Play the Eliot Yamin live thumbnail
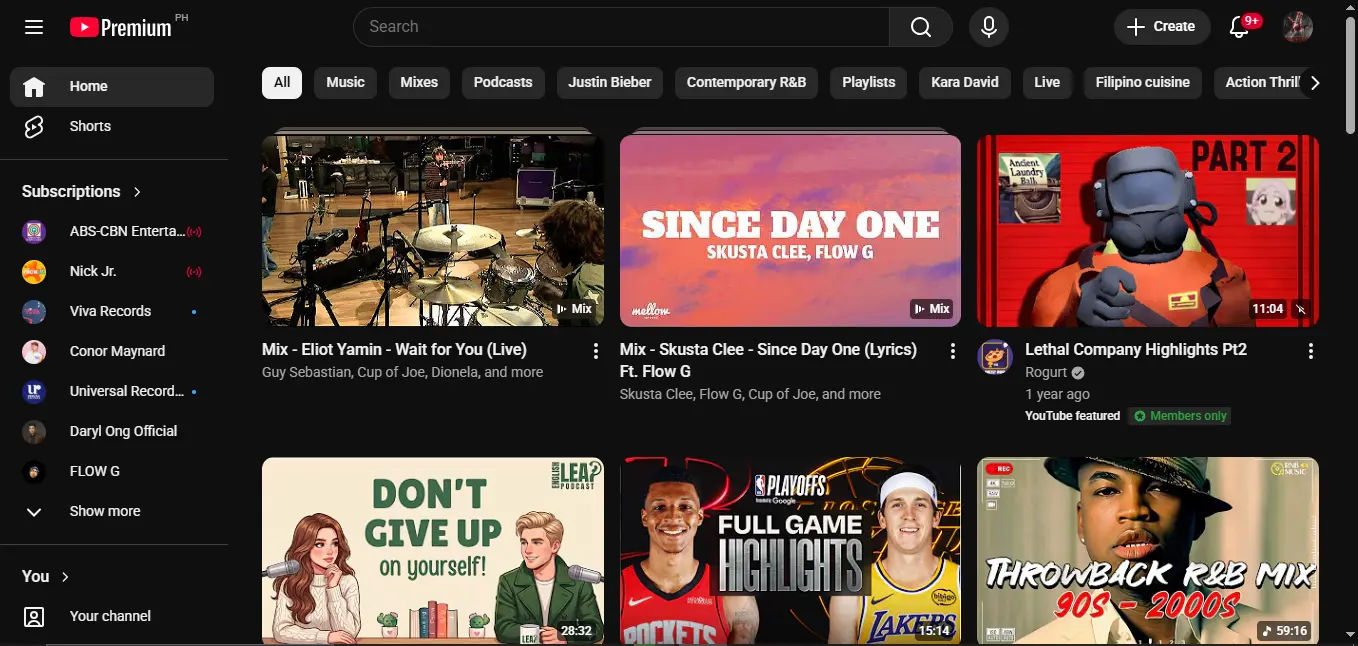This screenshot has height=646, width=1358. click(x=433, y=231)
